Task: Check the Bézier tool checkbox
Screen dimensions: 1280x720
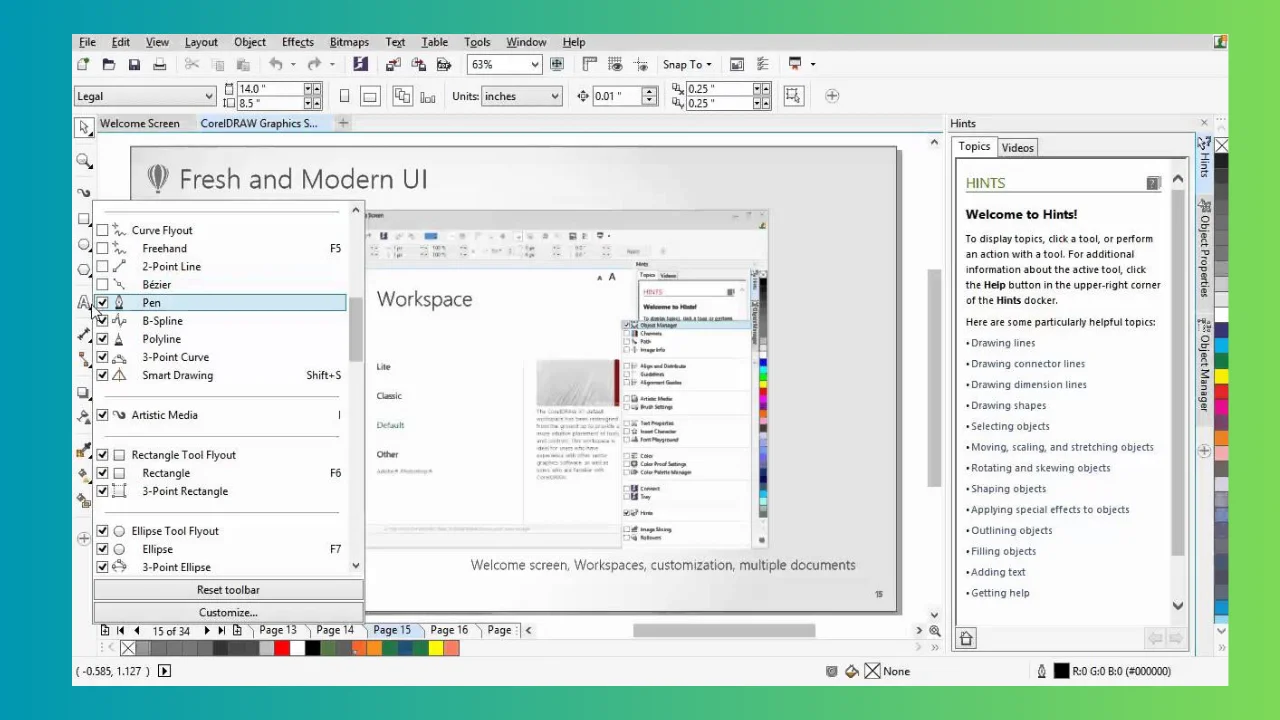Action: 102,284
